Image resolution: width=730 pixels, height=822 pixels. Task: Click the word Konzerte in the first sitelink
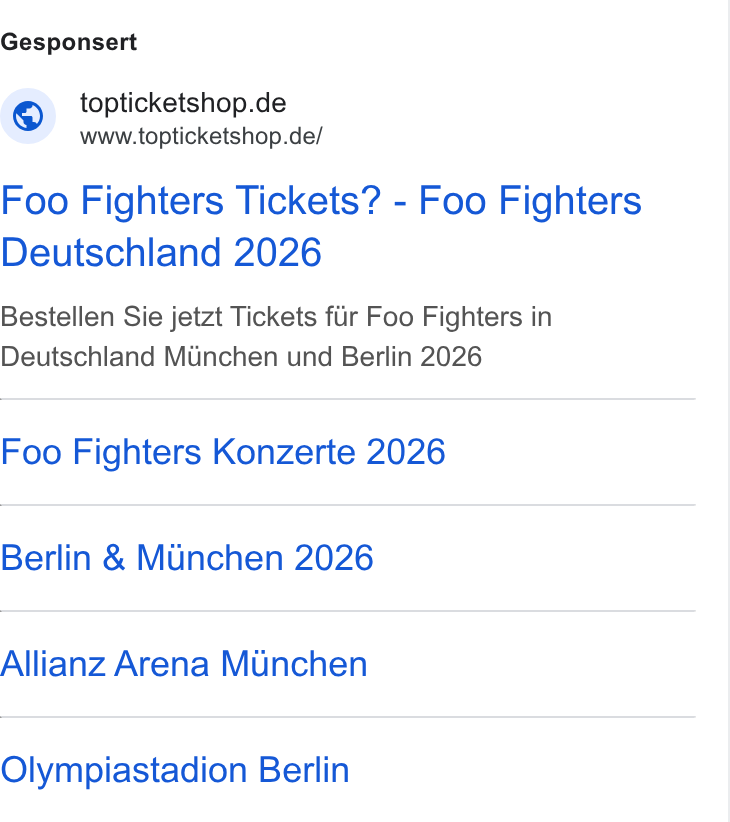[285, 452]
